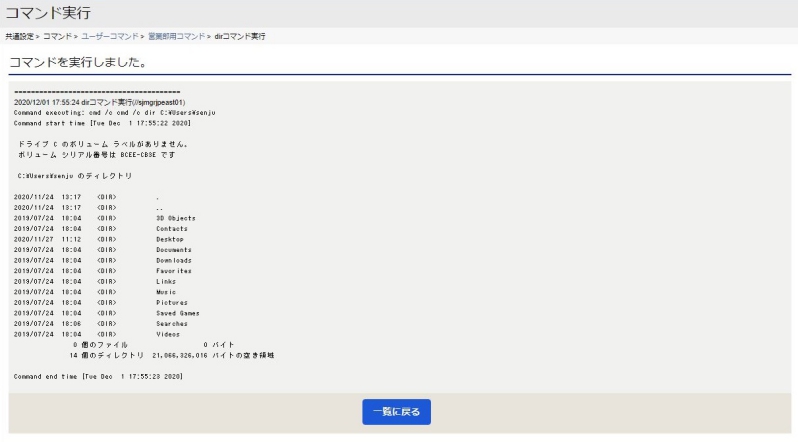This screenshot has width=798, height=442.
Task: Click the dirコマンド実行 breadcrumb text
Action: [x=240, y=36]
